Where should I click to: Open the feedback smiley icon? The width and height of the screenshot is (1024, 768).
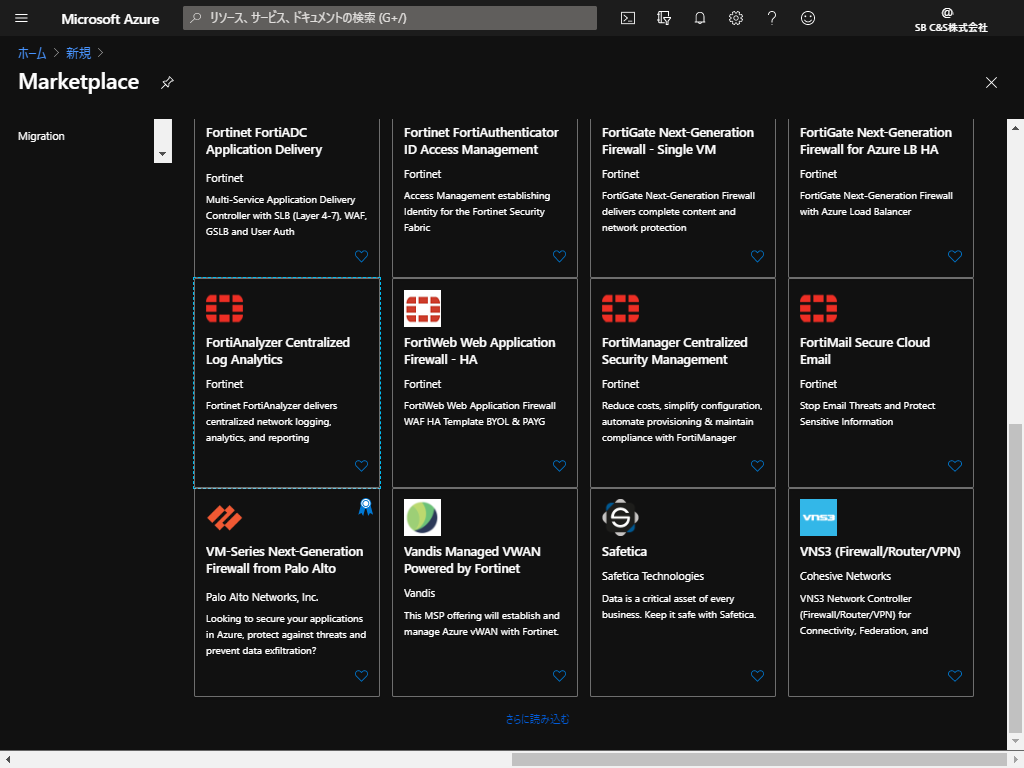(x=808, y=18)
